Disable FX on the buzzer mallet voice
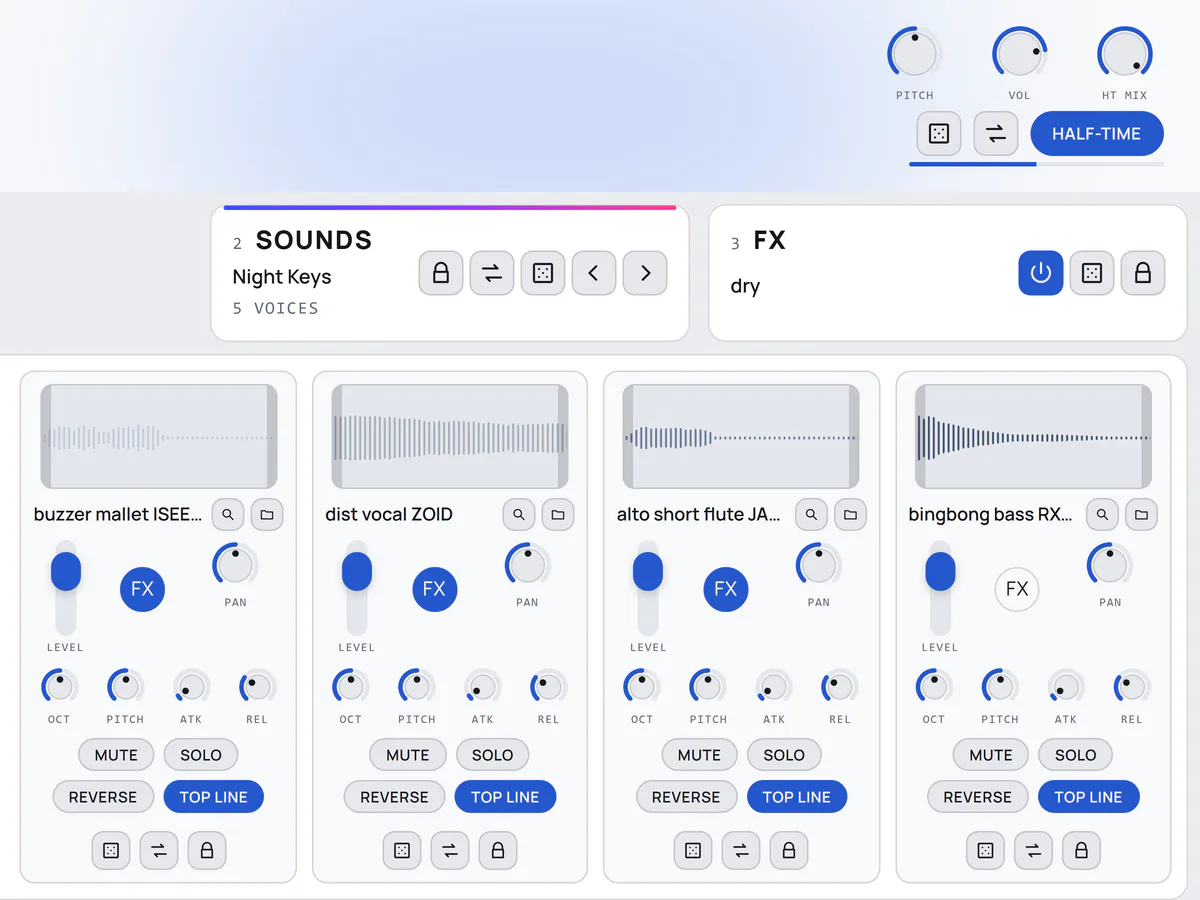1200x900 pixels. pos(143,589)
